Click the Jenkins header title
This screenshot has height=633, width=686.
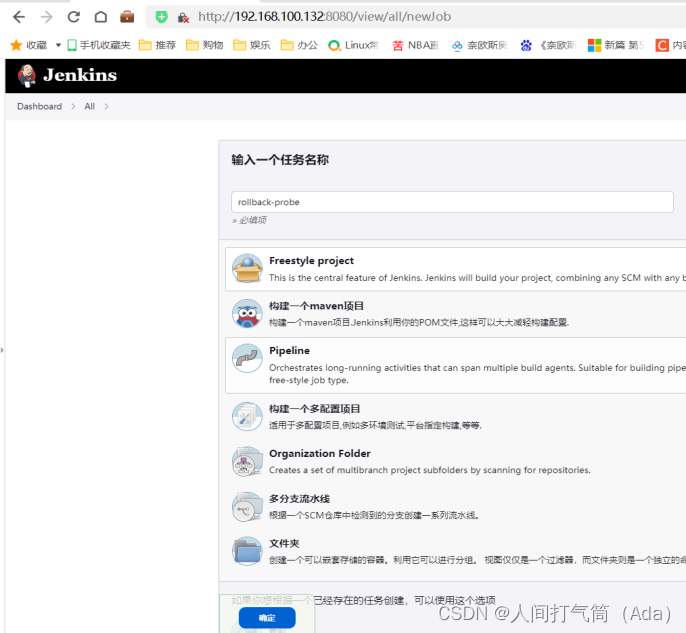[80, 75]
